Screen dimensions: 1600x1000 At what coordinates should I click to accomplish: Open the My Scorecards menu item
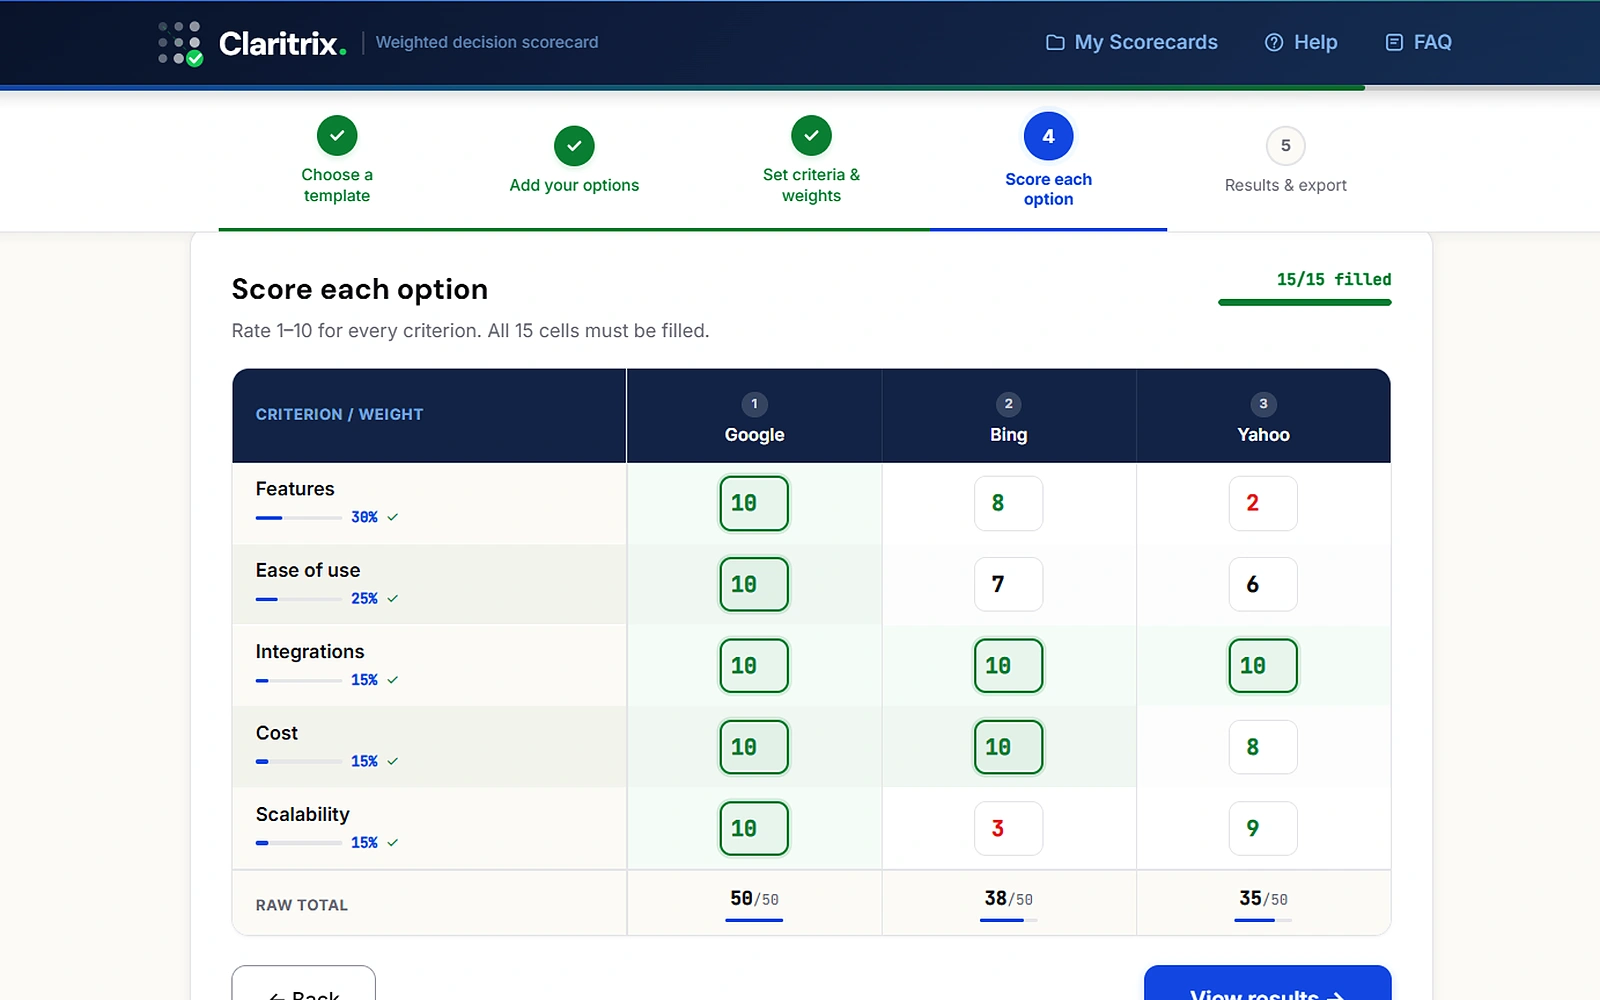1132,42
